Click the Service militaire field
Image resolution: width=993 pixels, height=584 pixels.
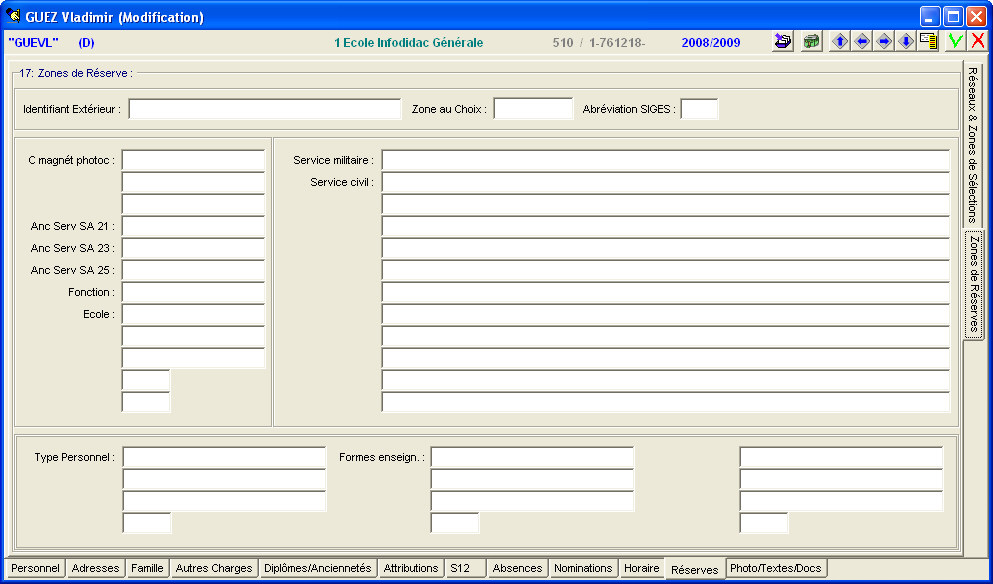666,160
